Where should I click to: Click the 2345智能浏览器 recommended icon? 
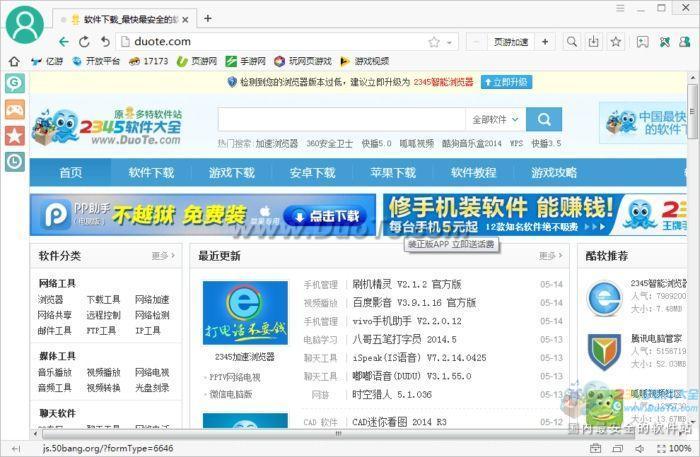point(604,299)
